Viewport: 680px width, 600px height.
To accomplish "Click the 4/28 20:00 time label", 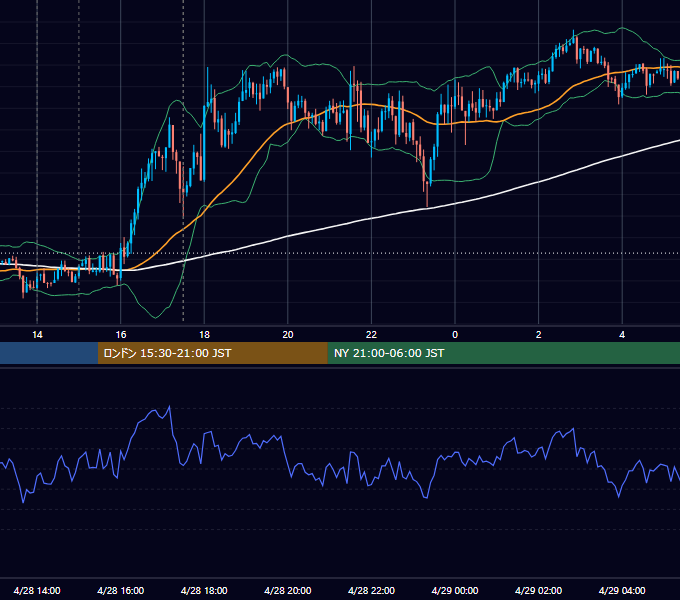I will tap(288, 590).
